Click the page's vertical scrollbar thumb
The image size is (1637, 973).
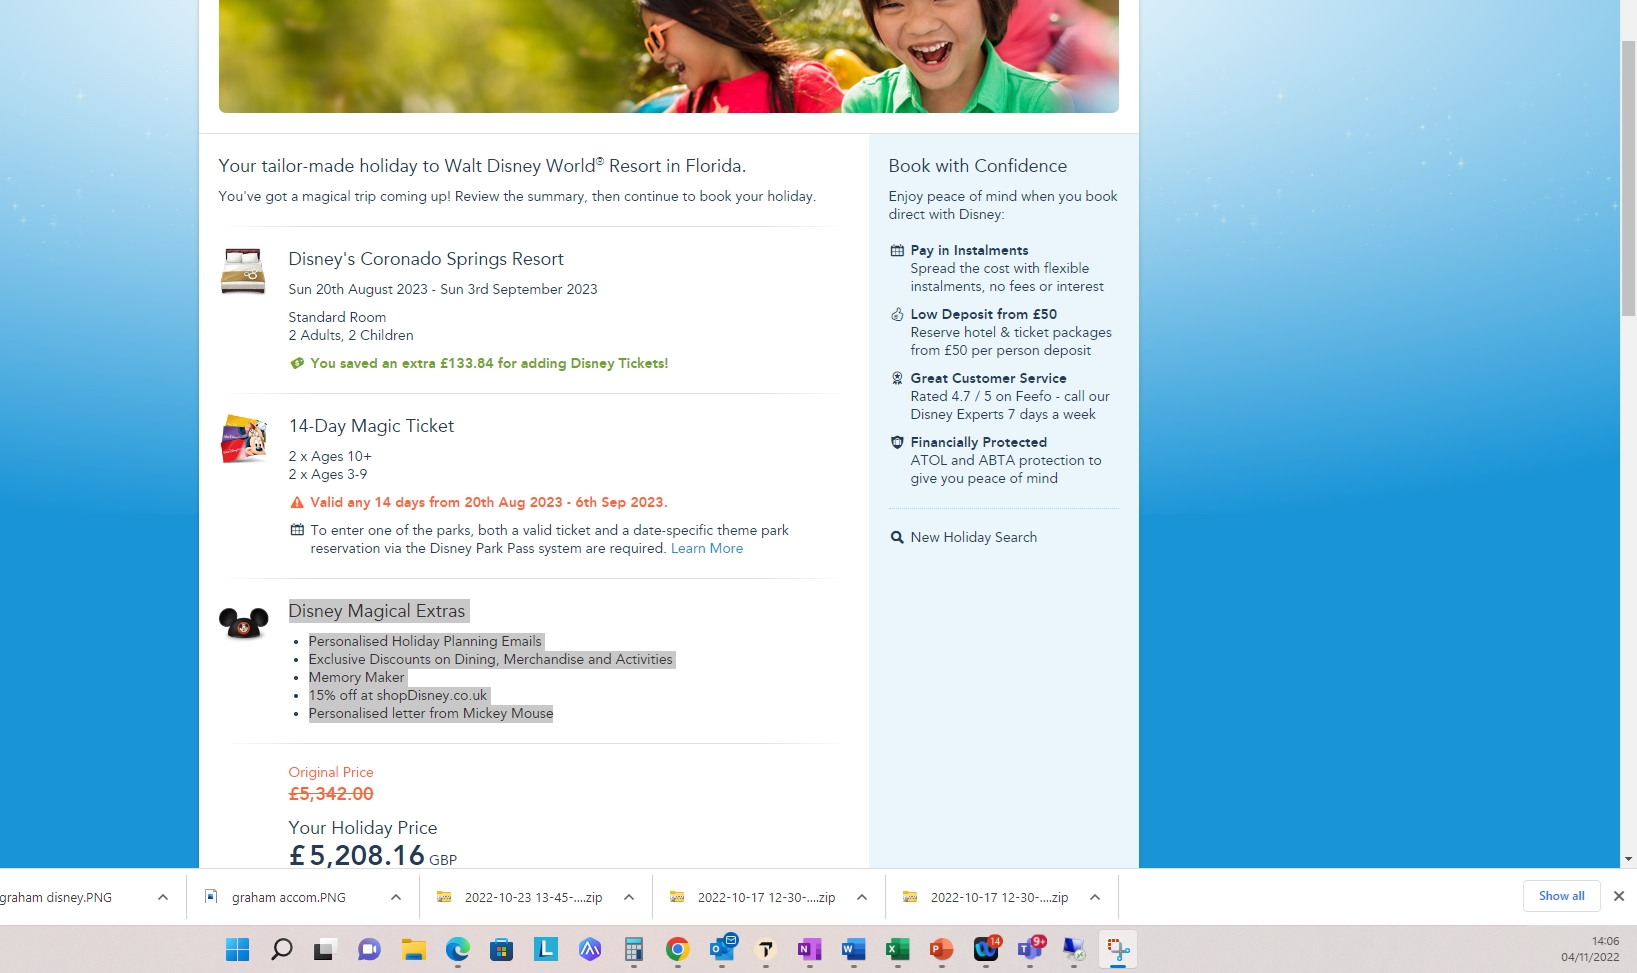(x=1629, y=180)
